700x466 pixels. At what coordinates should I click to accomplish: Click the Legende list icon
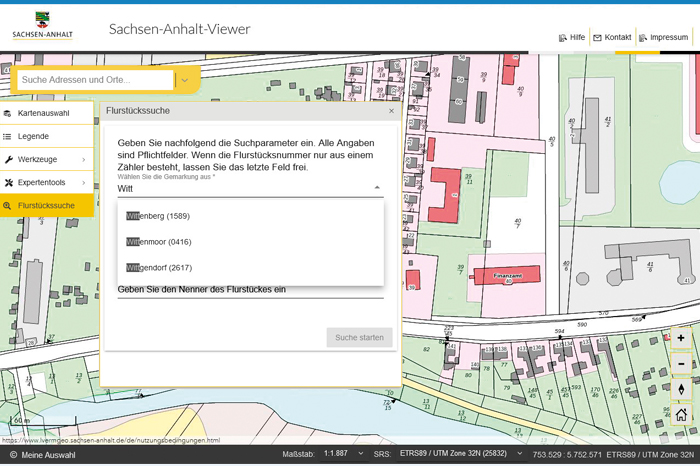(7, 137)
